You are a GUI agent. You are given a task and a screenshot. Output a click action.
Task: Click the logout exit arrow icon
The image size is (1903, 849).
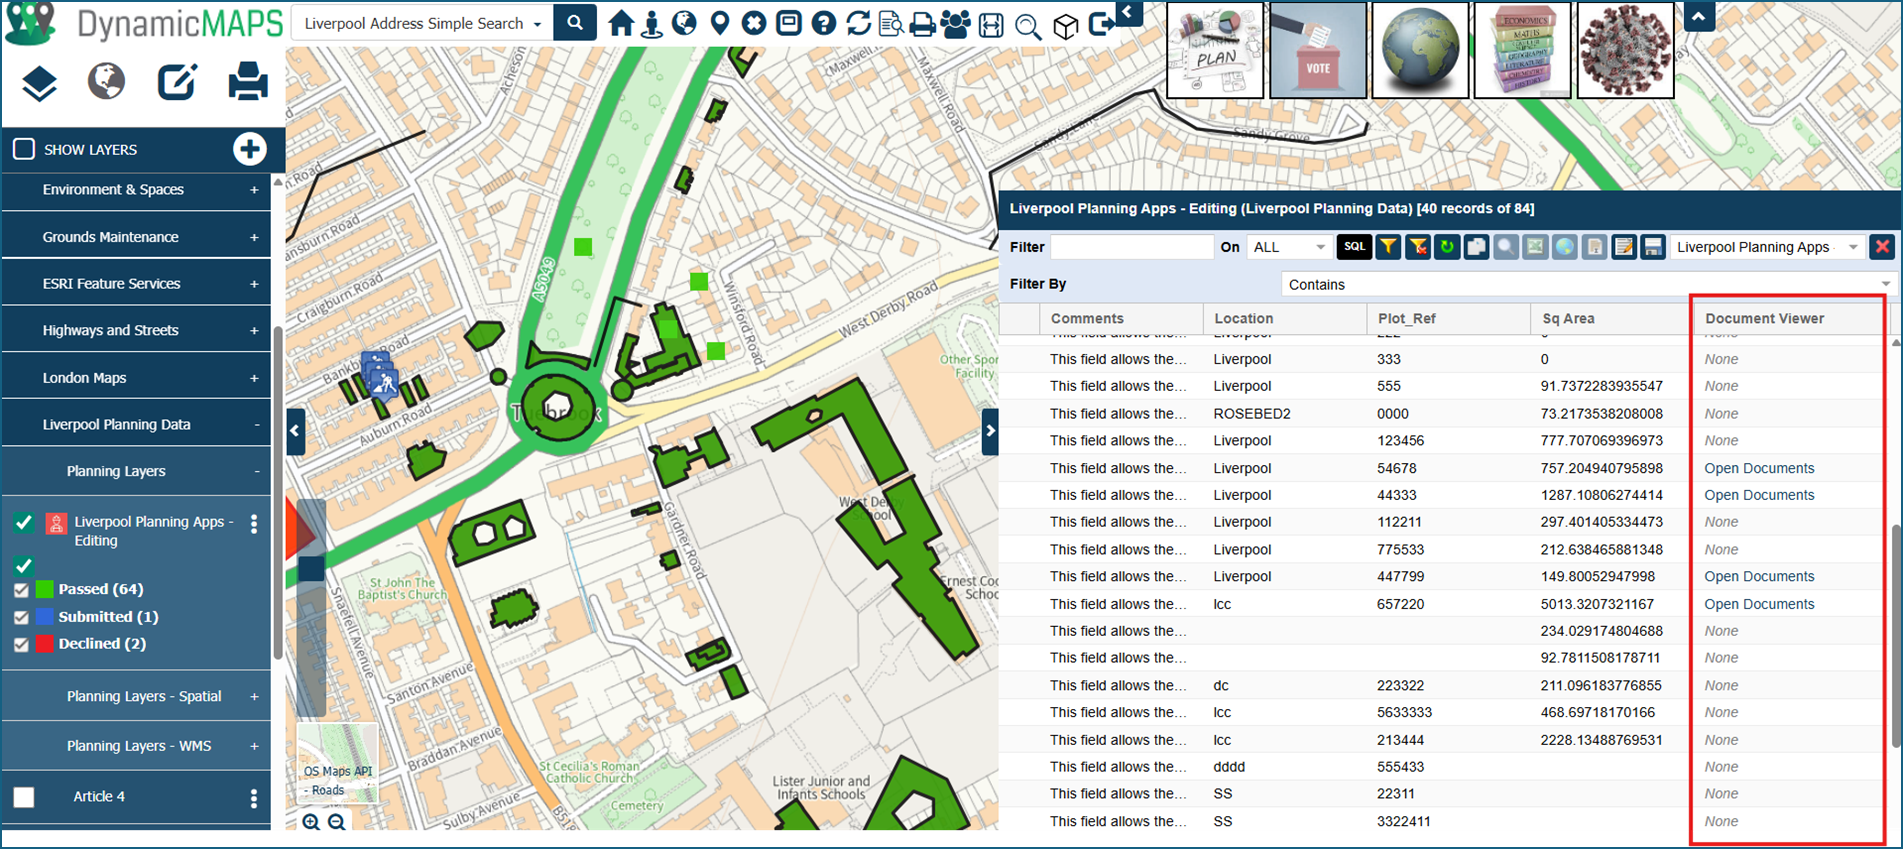click(1101, 24)
